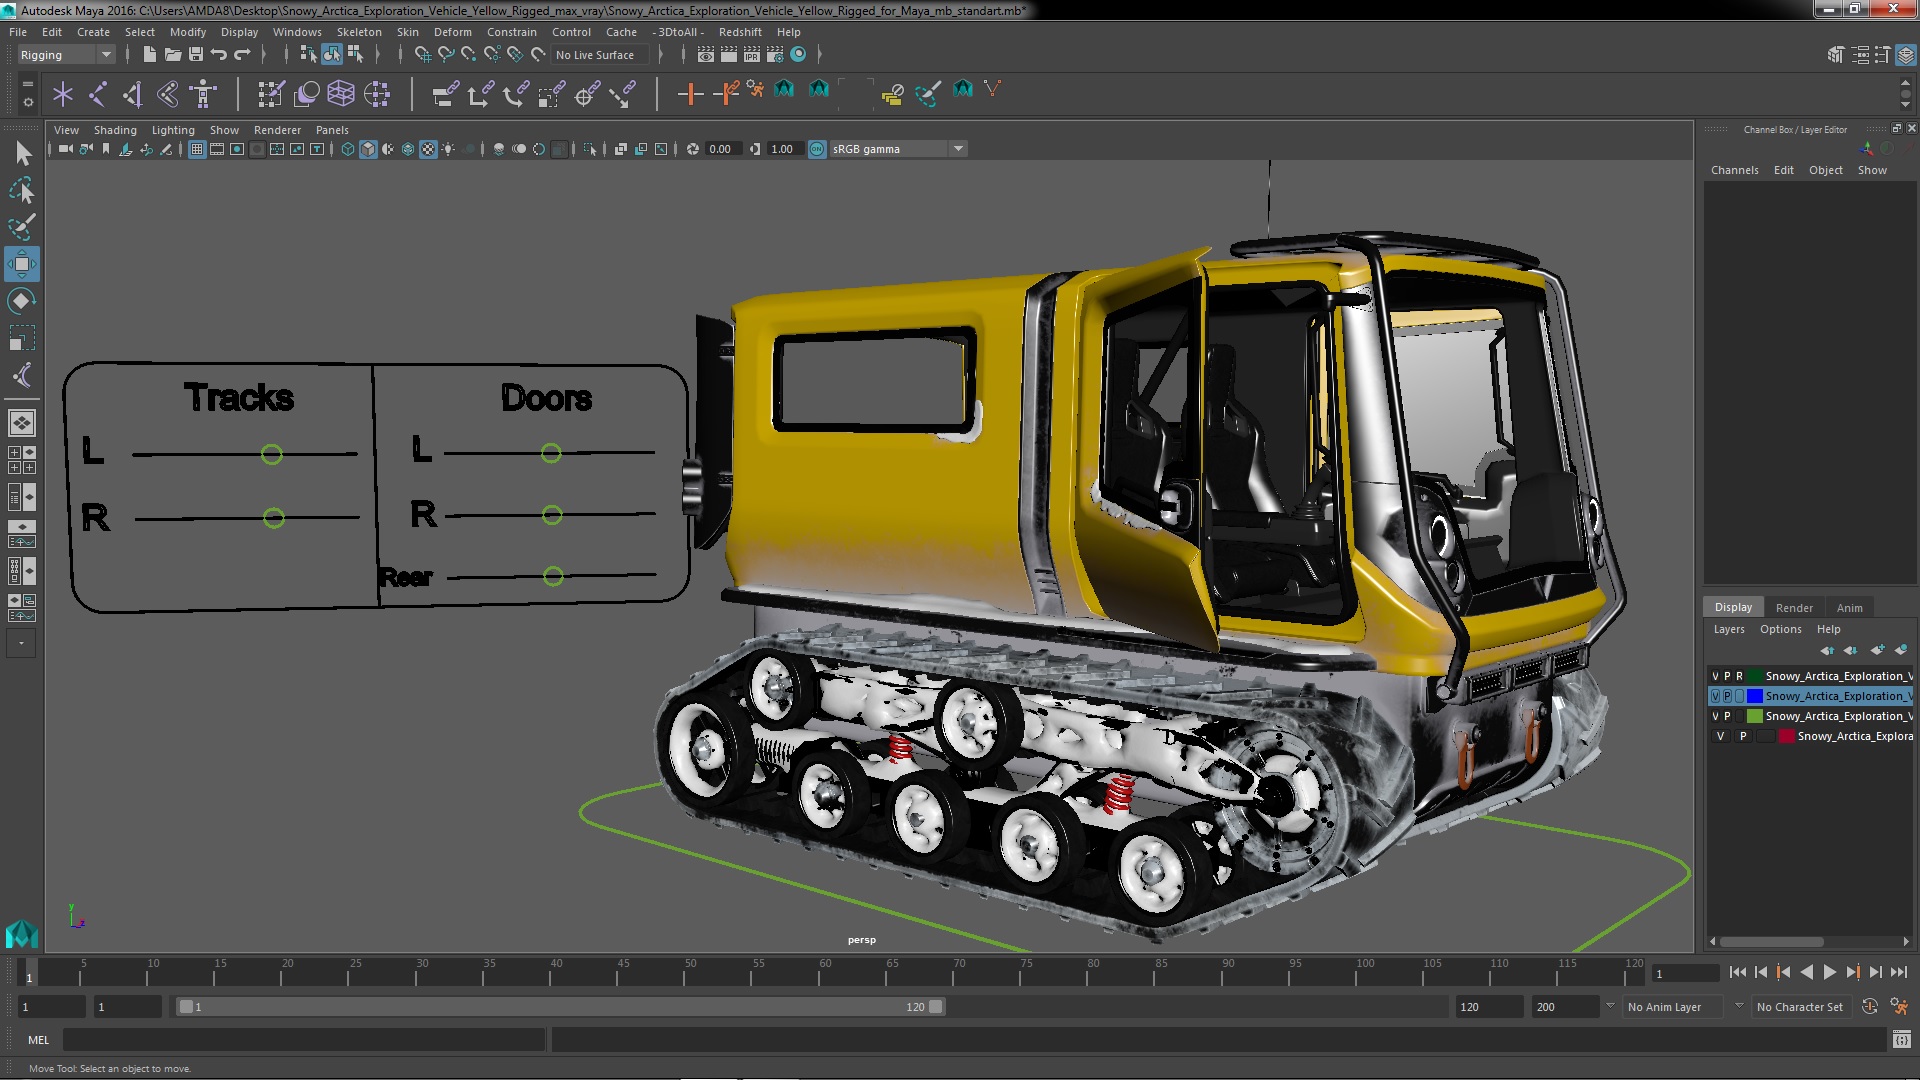
Task: Activate the Paint Selection tool
Action: tap(22, 227)
